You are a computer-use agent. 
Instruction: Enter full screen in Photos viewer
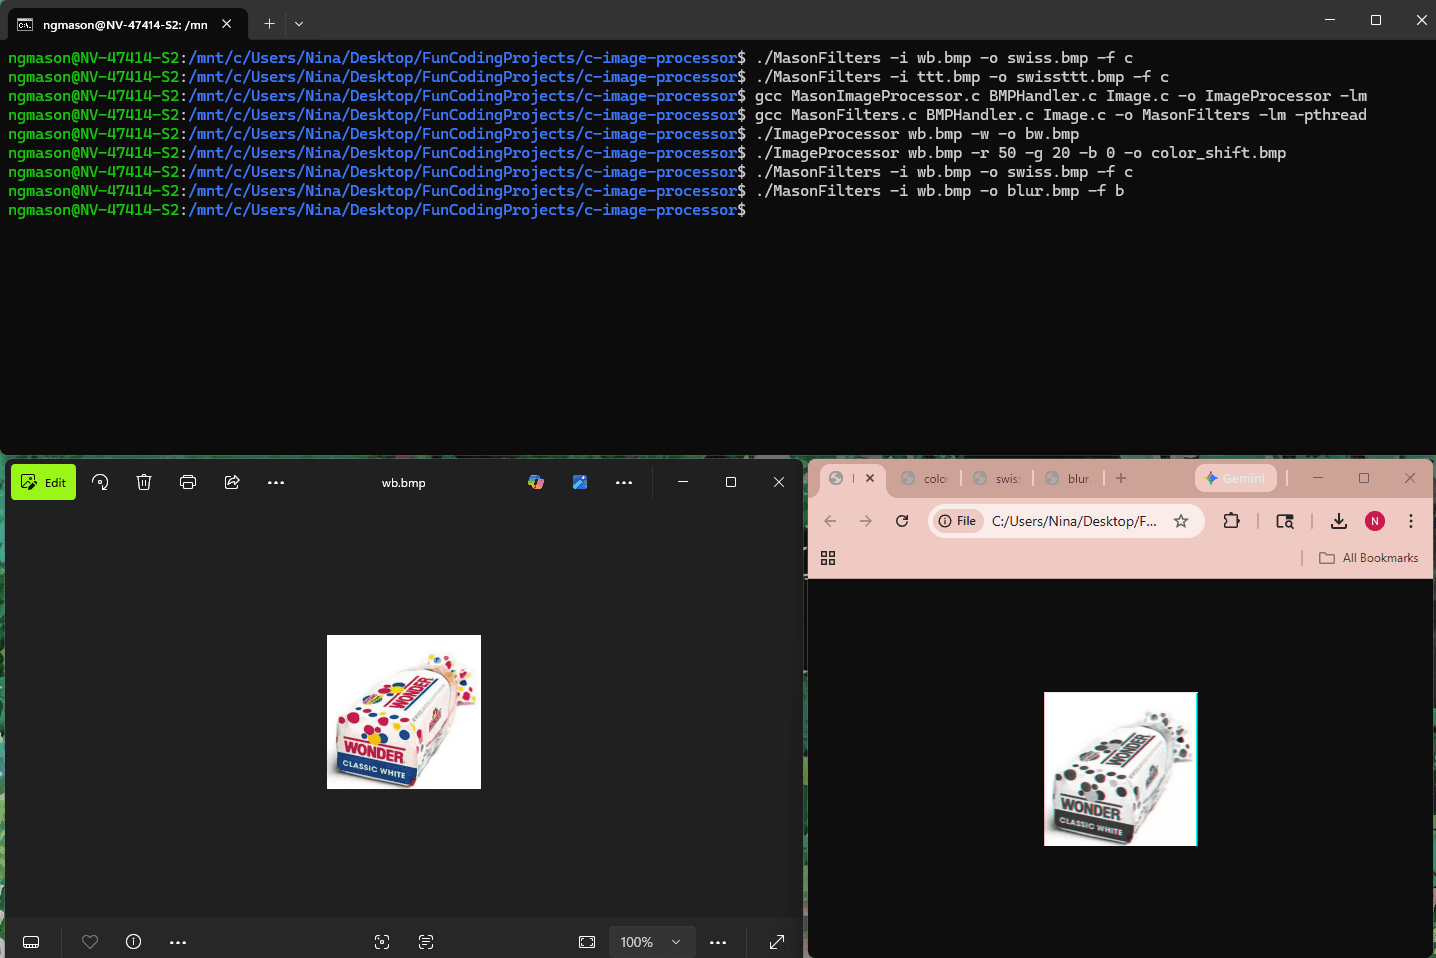[777, 942]
